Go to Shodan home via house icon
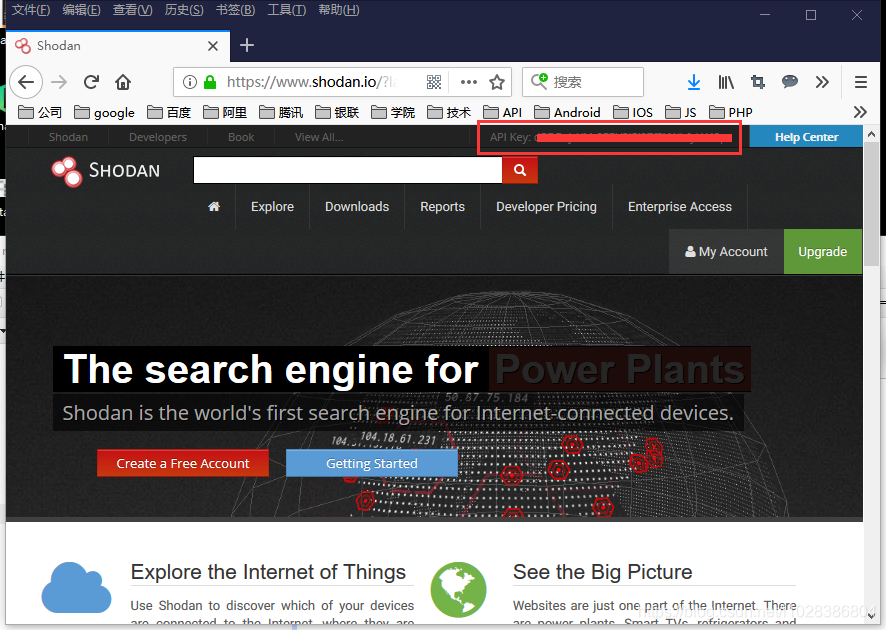The height and width of the screenshot is (630, 886). 214,207
